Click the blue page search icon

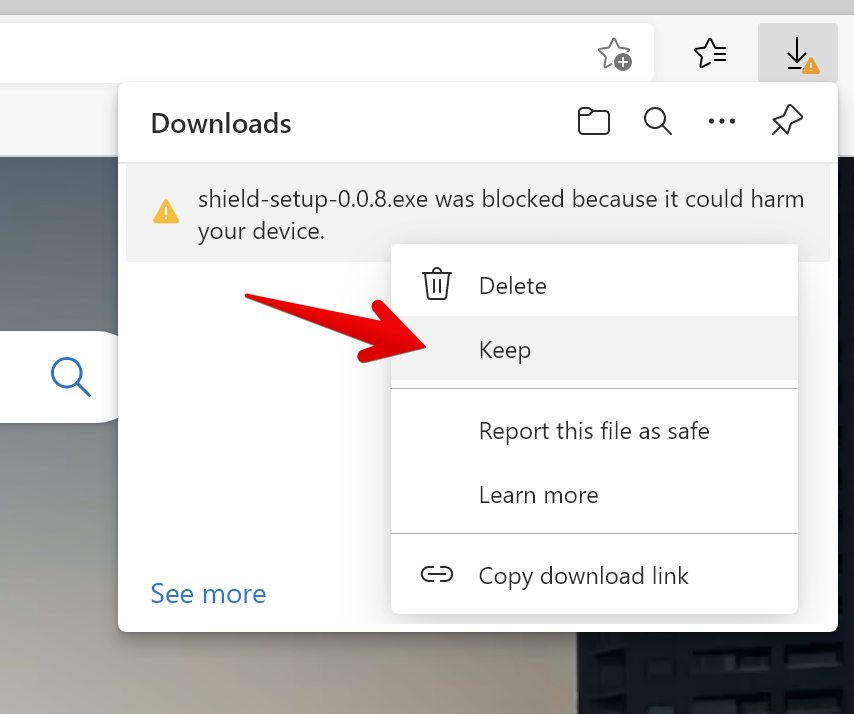click(x=71, y=376)
